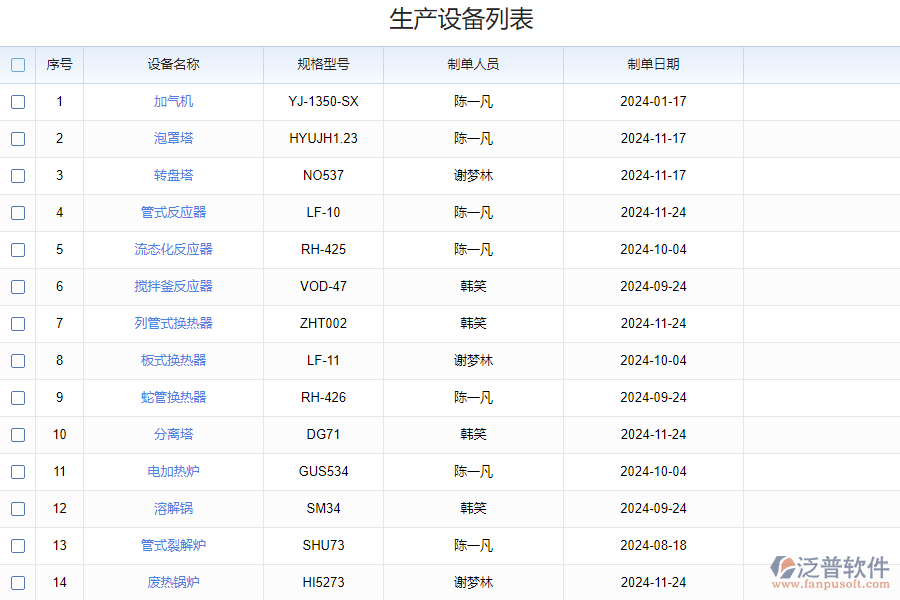Tick the checkbox for row 10 分离塔

tap(18, 435)
